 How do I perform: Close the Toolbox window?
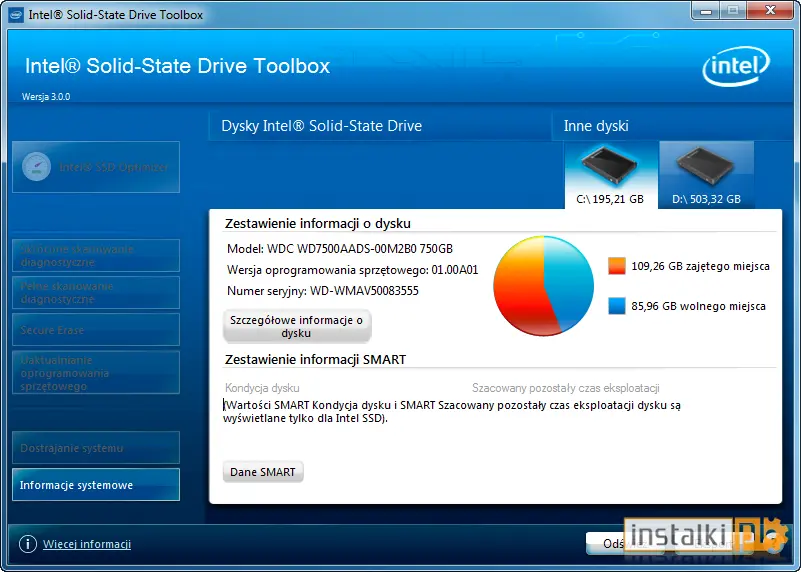770,11
